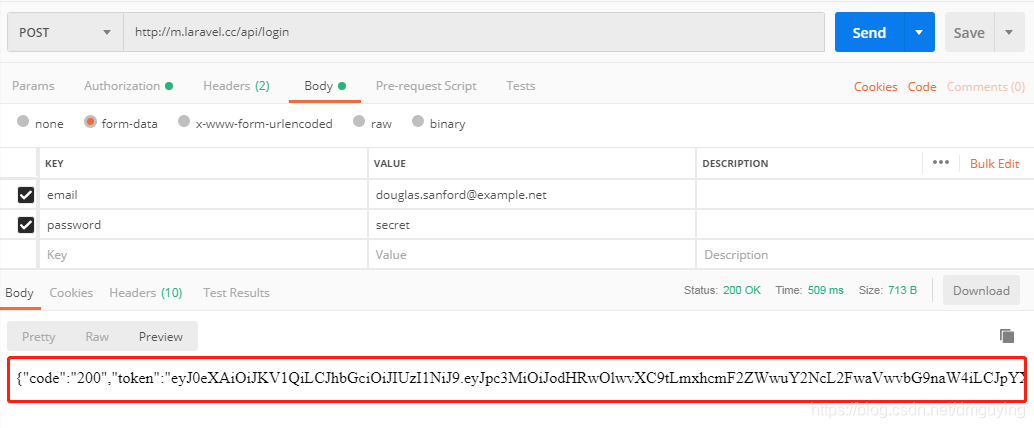Expand the Save button dropdown arrow
This screenshot has width=1034, height=428.
[1008, 32]
